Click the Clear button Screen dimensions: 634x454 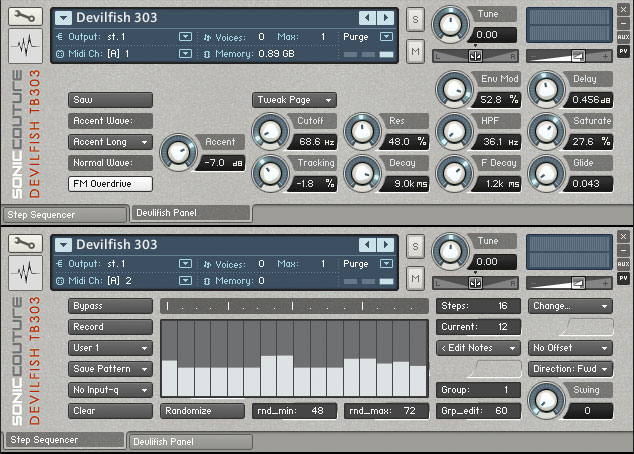110,411
